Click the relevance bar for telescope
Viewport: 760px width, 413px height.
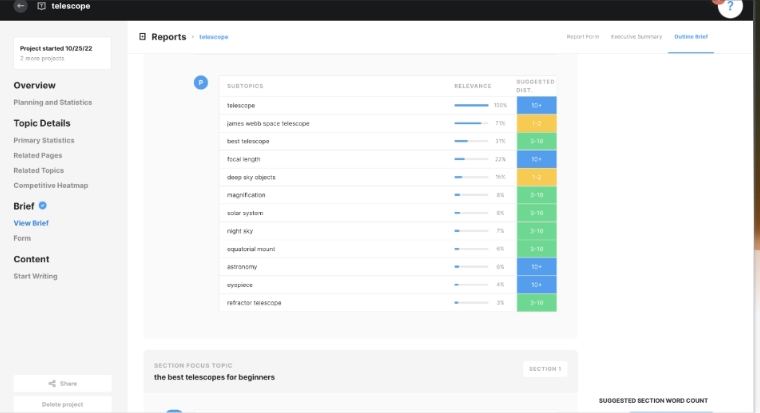471,105
